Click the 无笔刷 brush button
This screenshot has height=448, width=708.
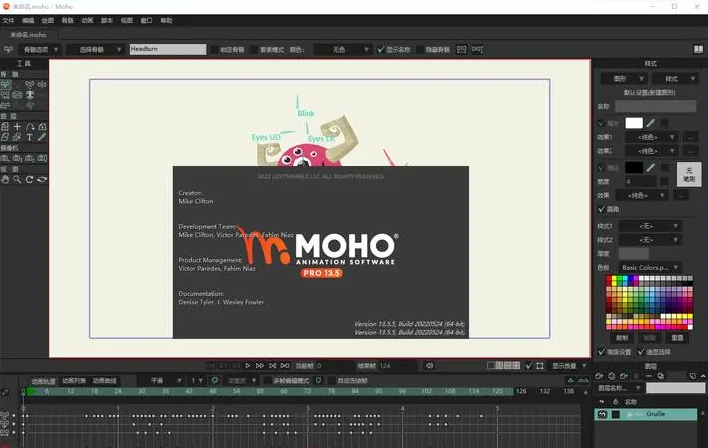pos(689,174)
